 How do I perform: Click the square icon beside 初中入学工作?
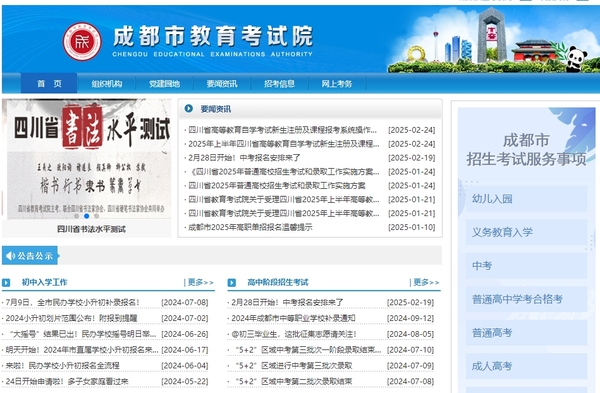(6, 283)
